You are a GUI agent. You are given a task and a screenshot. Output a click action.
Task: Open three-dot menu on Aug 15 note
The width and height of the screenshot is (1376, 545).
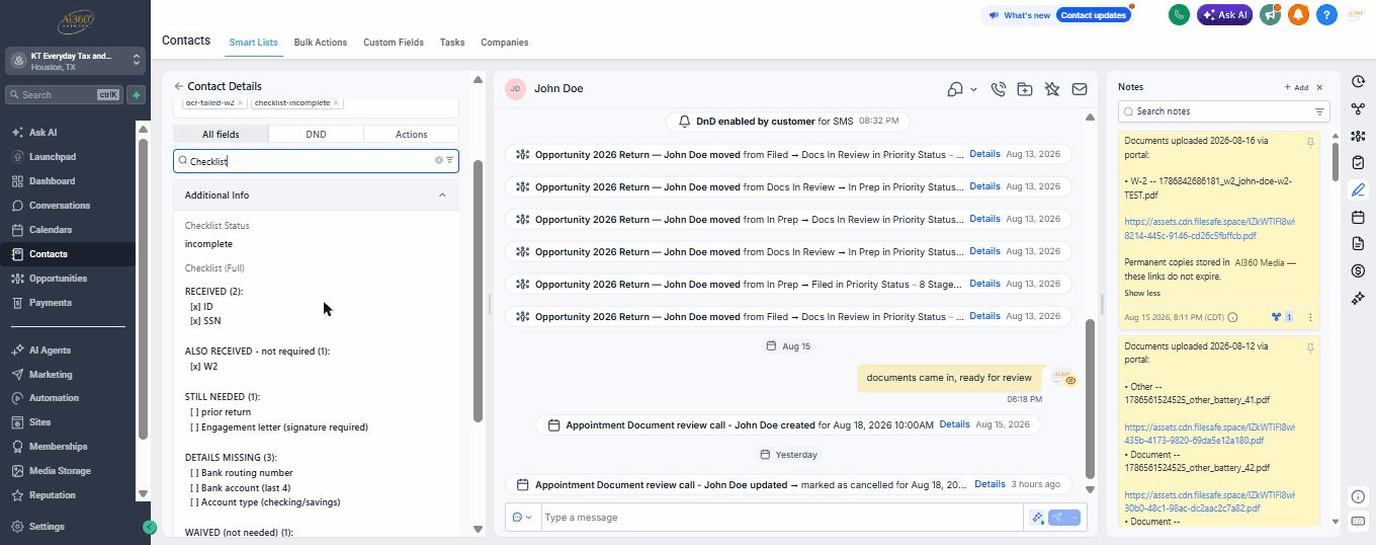[x=1310, y=317]
